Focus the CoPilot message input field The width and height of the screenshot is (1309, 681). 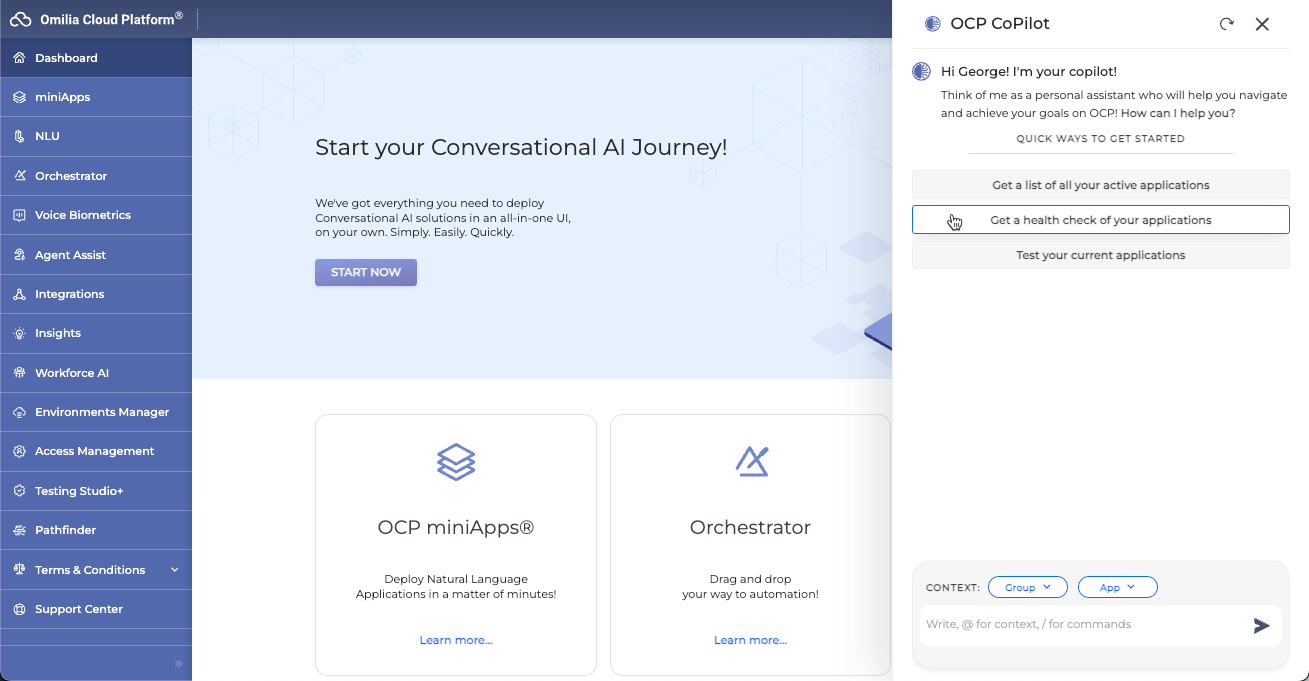pyautogui.click(x=1080, y=624)
